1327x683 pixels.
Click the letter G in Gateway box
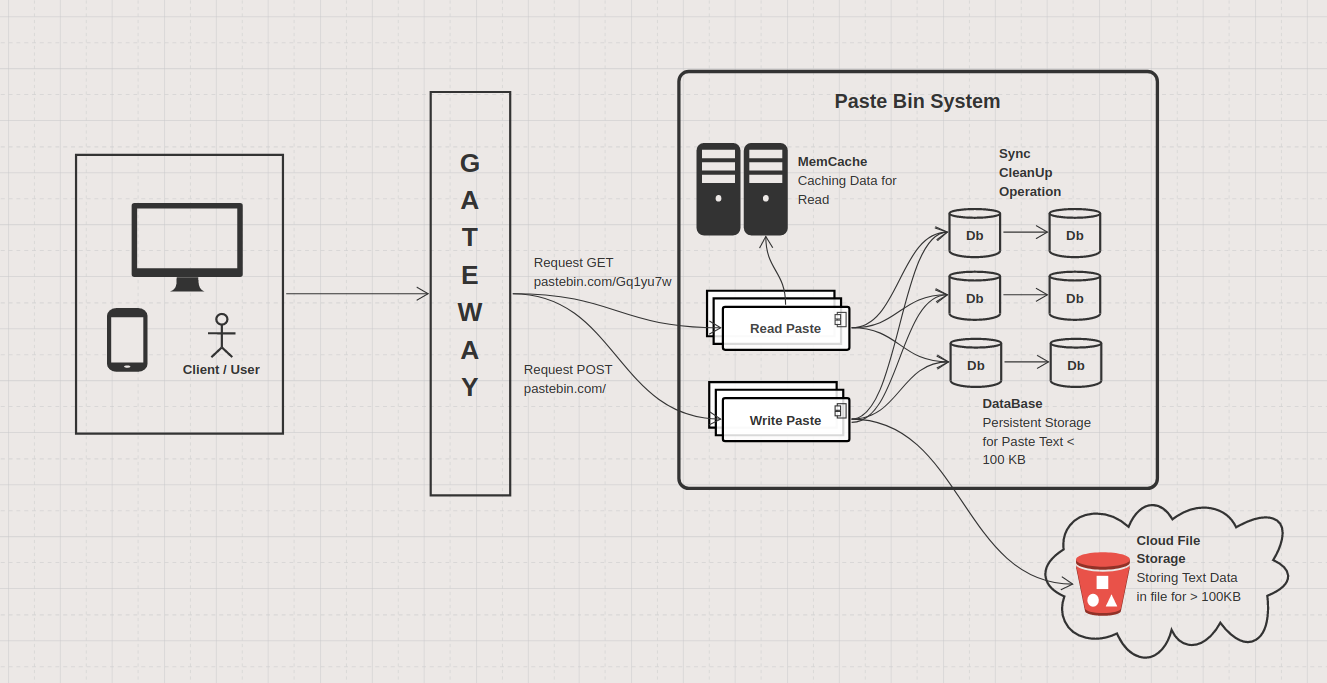click(470, 163)
